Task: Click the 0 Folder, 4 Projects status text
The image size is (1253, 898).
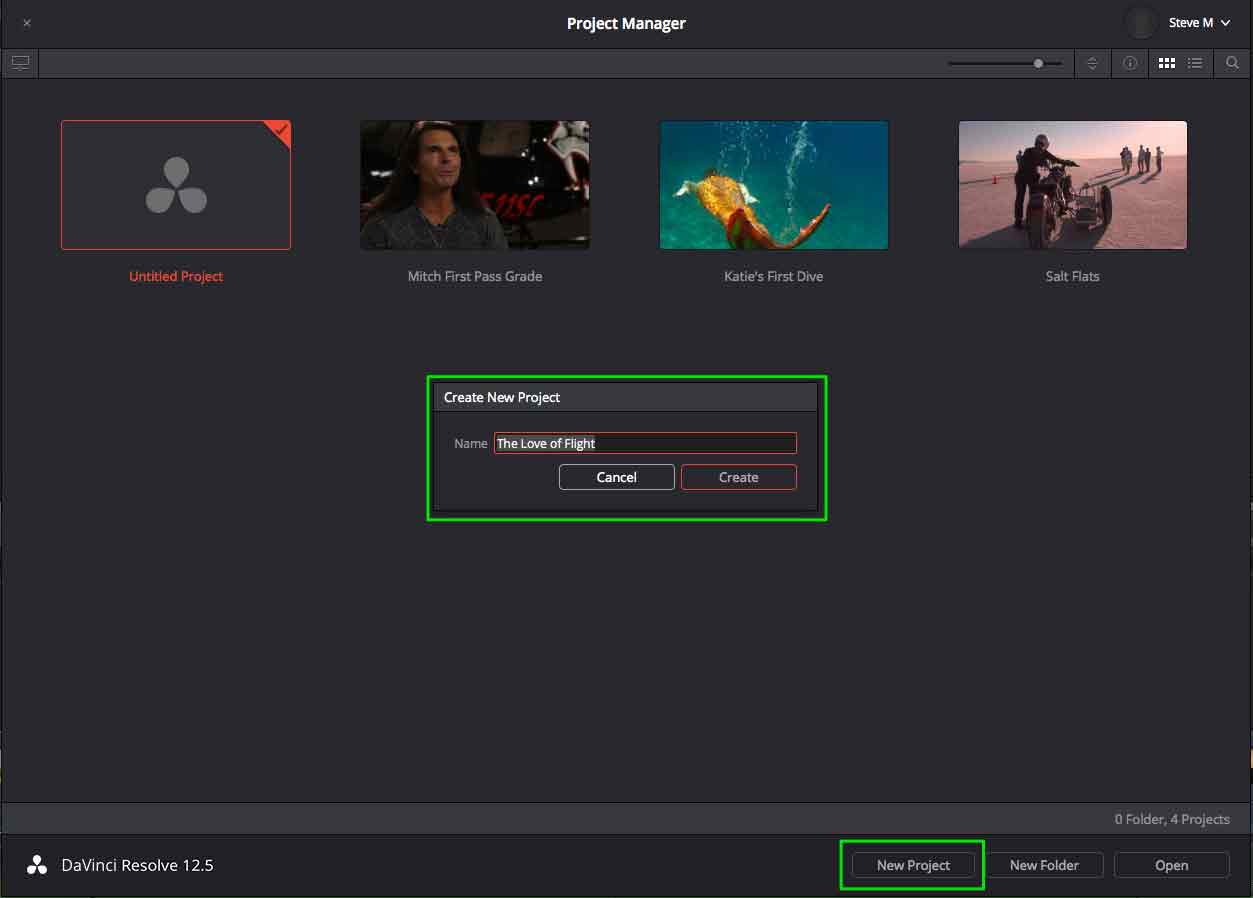Action: pyautogui.click(x=1172, y=819)
